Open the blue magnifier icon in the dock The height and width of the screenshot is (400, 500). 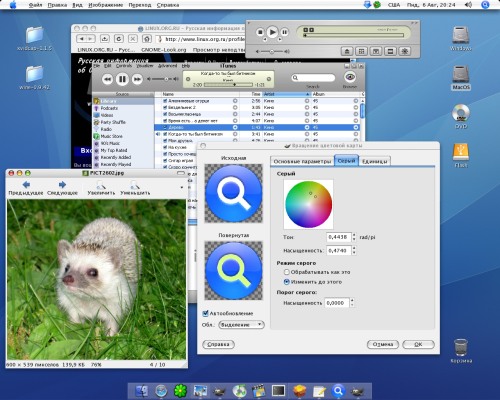tap(338, 391)
